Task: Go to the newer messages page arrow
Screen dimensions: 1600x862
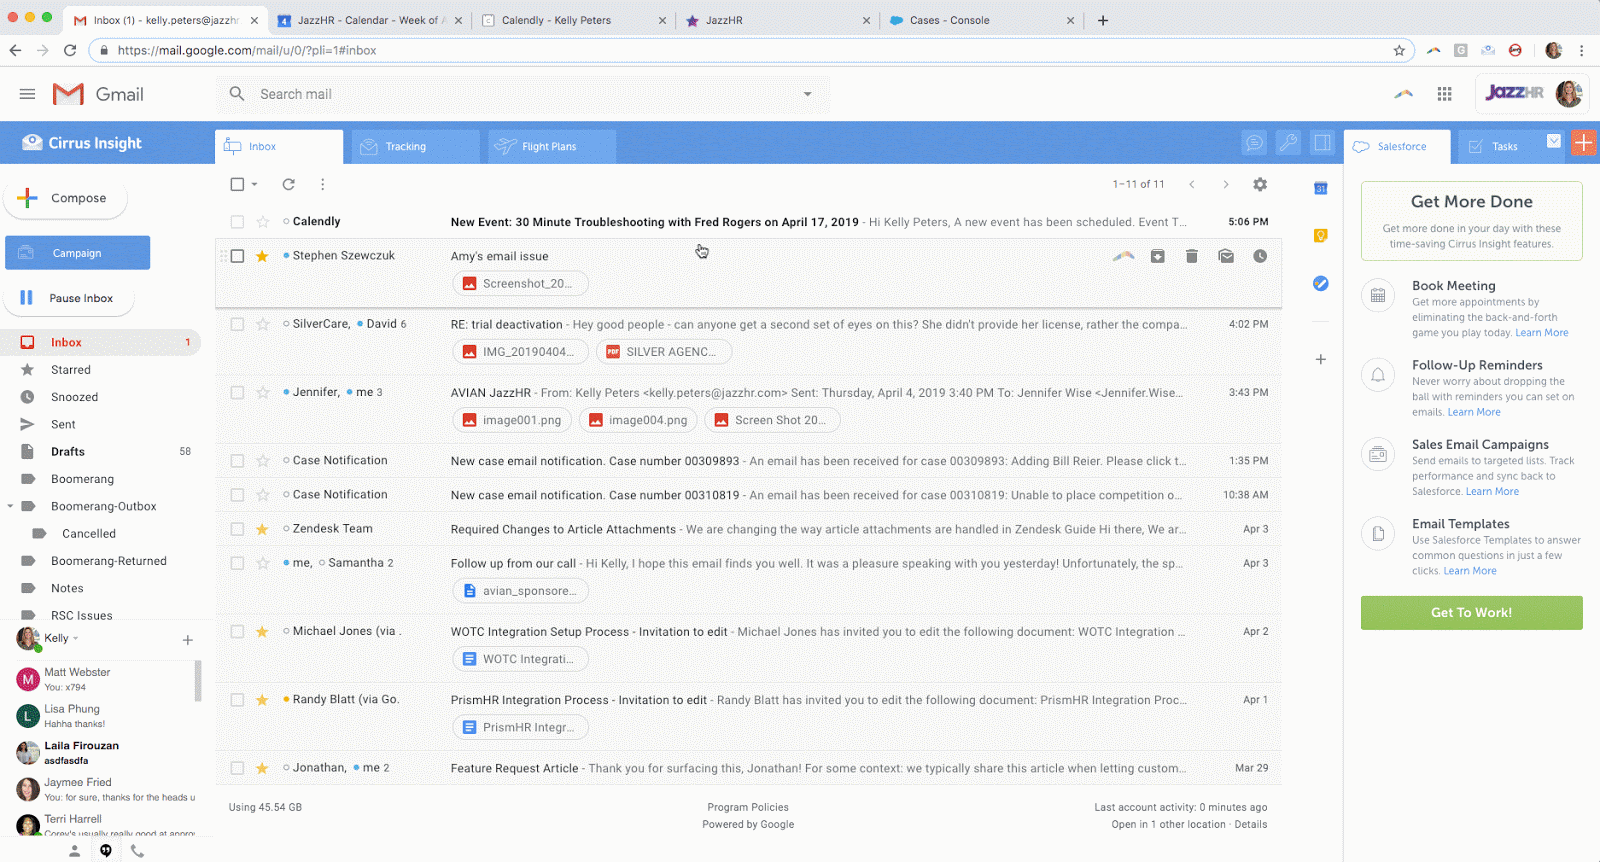Action: click(1192, 184)
